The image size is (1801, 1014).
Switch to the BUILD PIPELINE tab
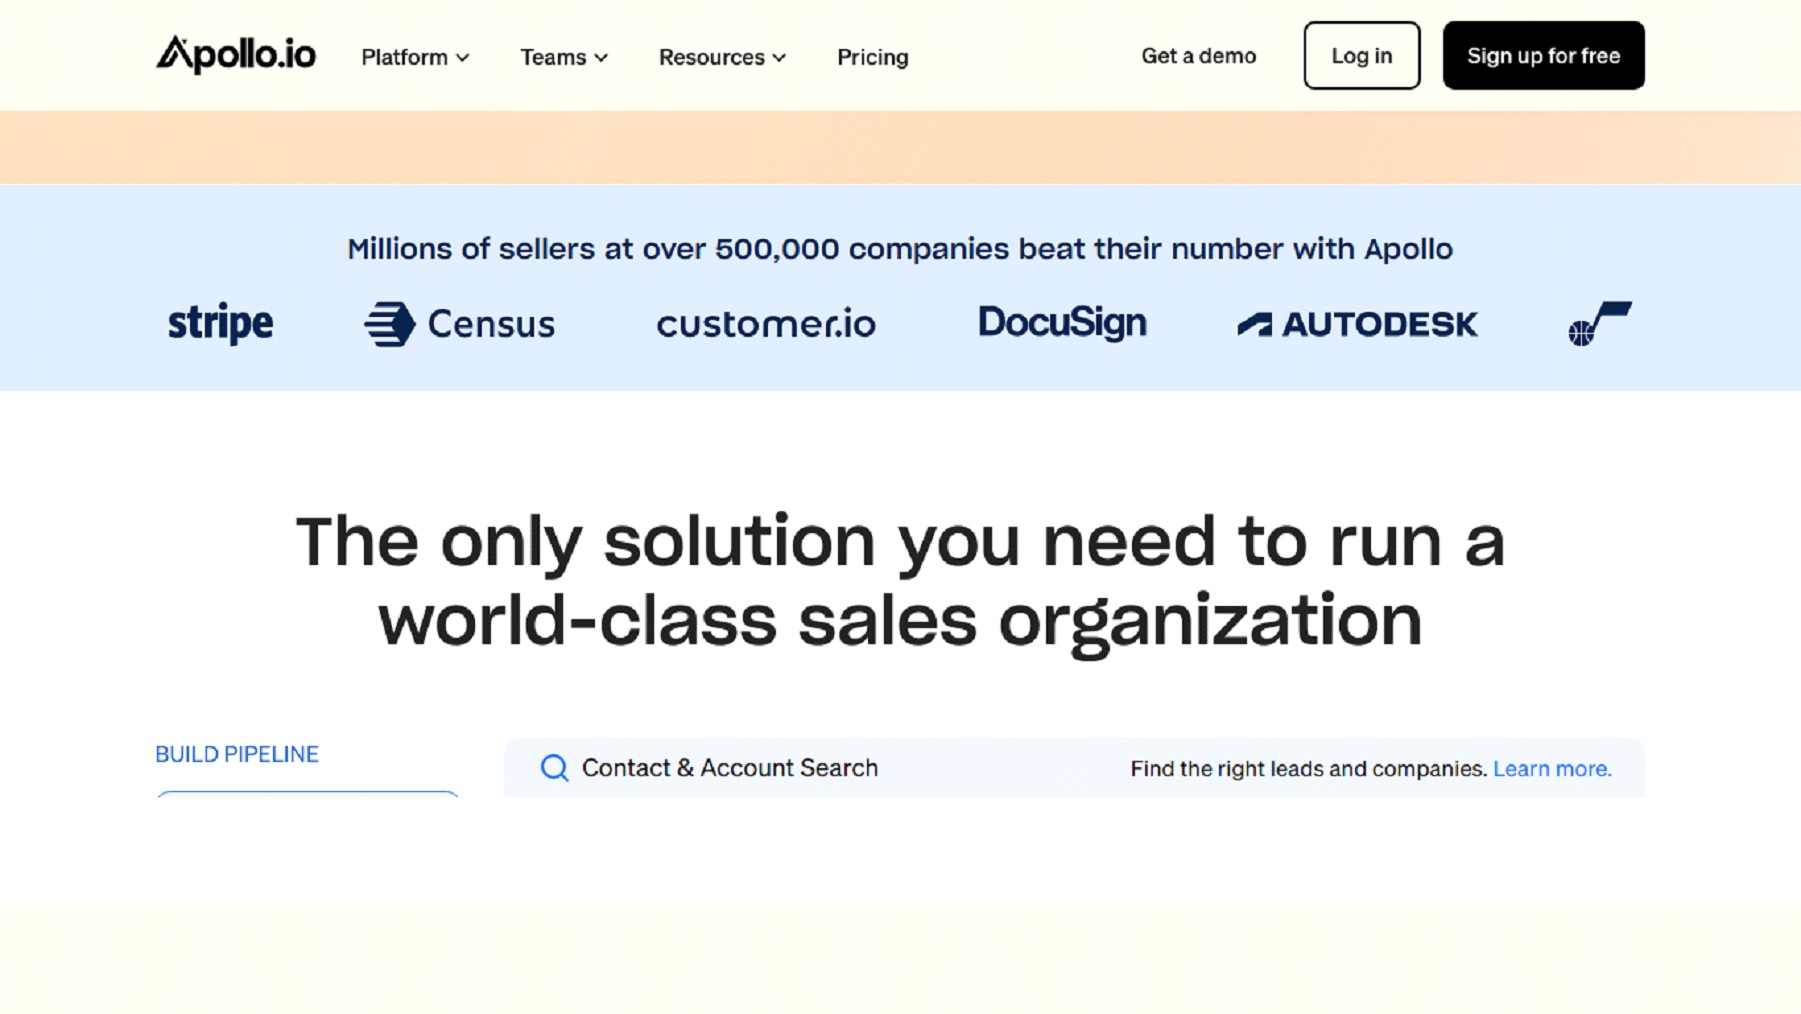click(x=237, y=754)
